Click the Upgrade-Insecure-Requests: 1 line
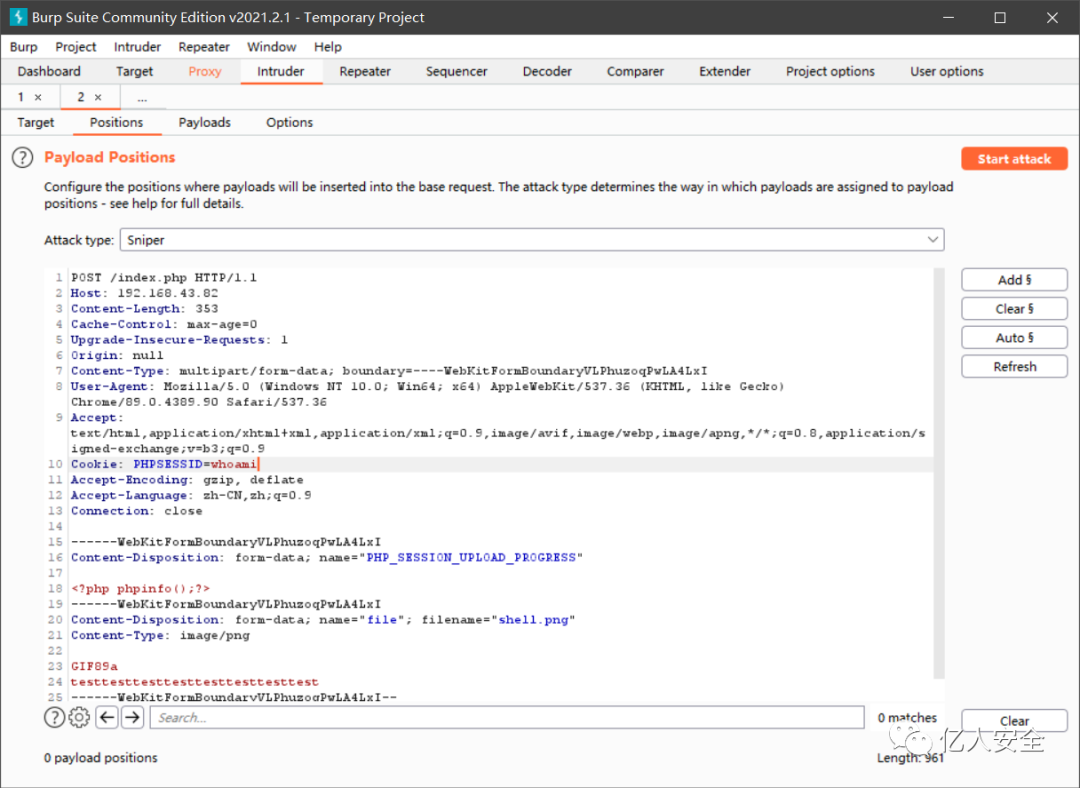 coord(179,340)
